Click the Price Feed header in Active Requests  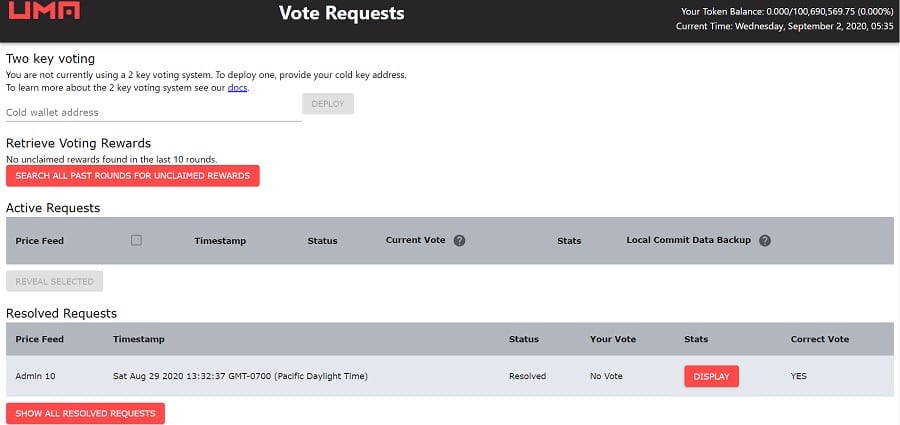pos(40,241)
